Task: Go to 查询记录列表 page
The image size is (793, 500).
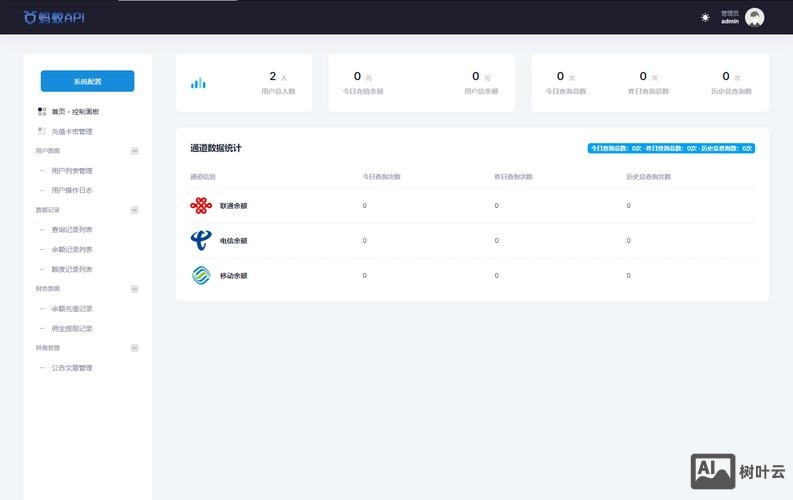Action: [72, 230]
